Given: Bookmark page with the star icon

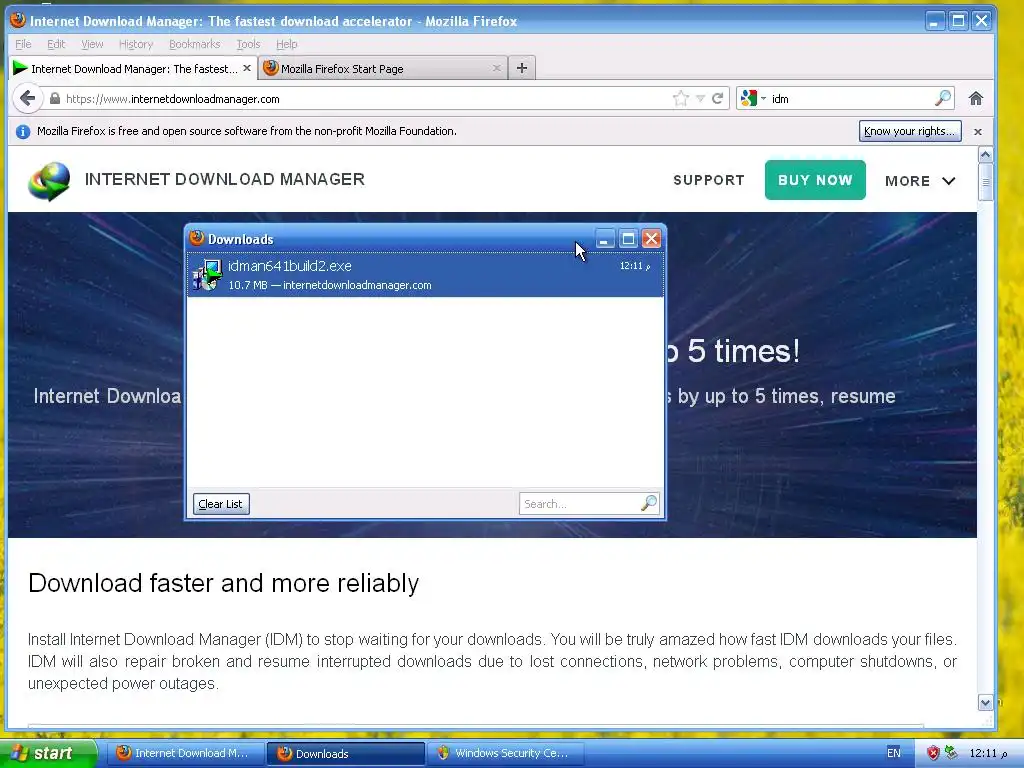Looking at the screenshot, I should tap(680, 99).
